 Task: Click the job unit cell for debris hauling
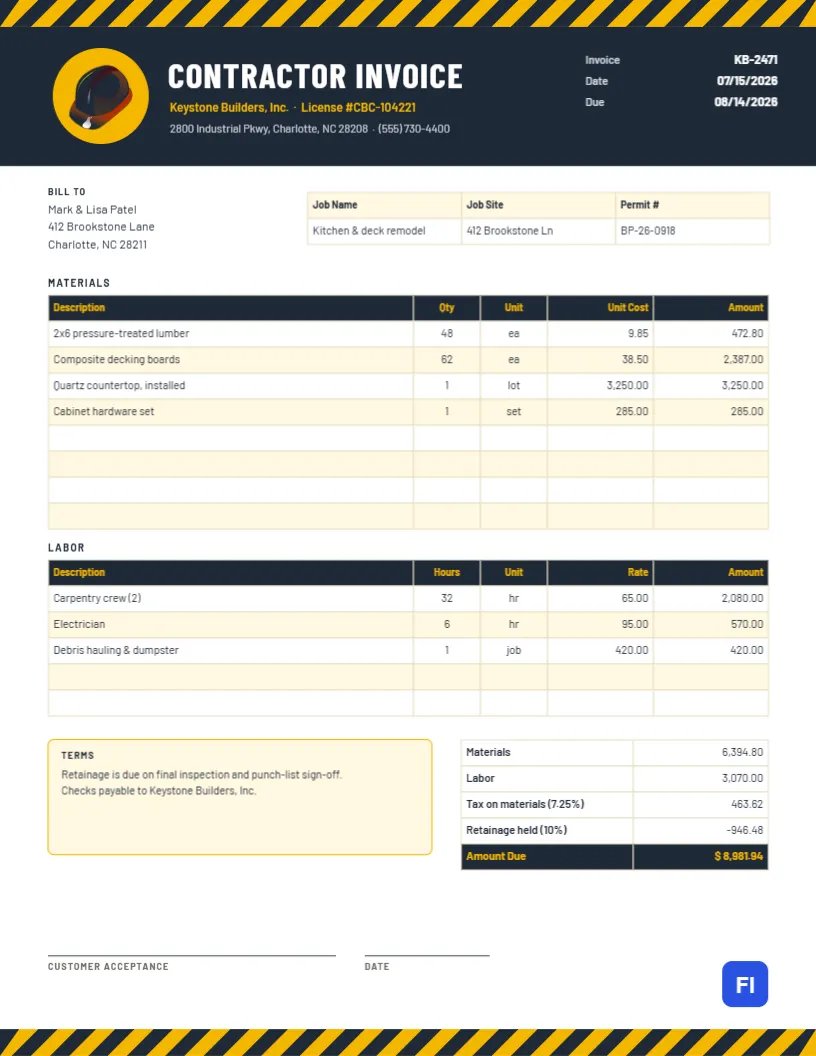coord(514,651)
